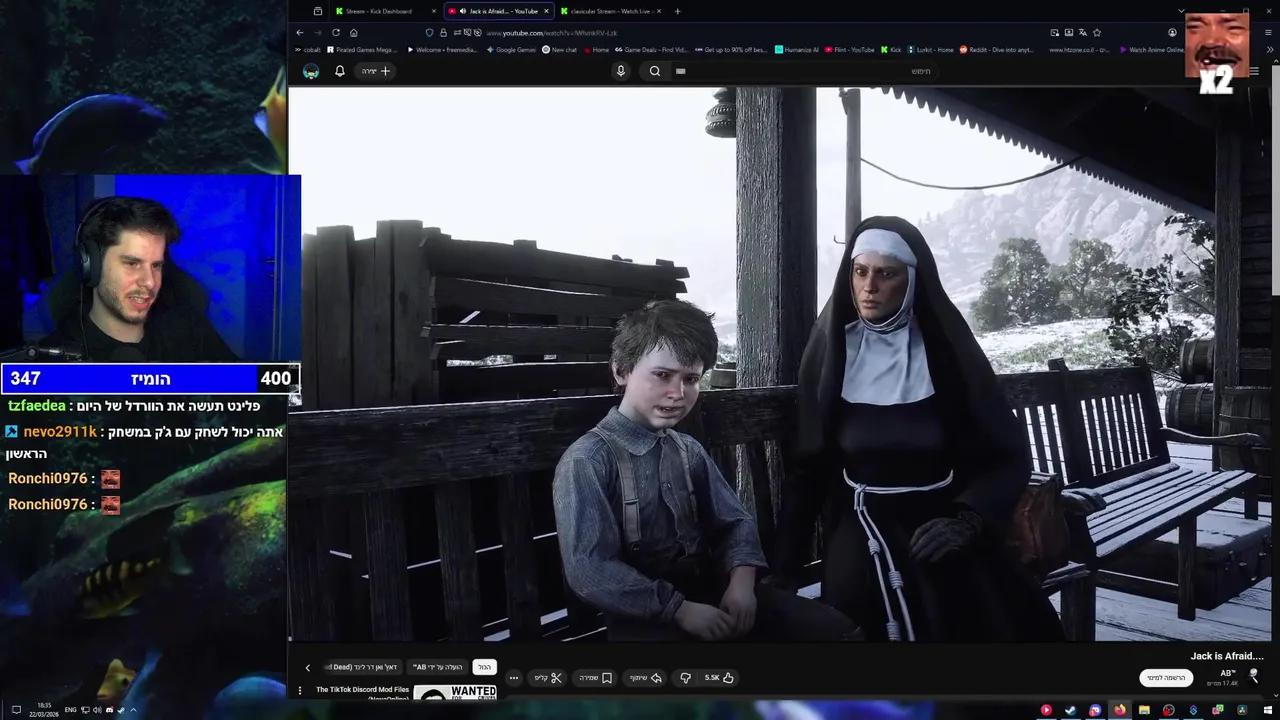Expand hidden system tray icons
This screenshot has height=720, width=1280.
point(133,710)
